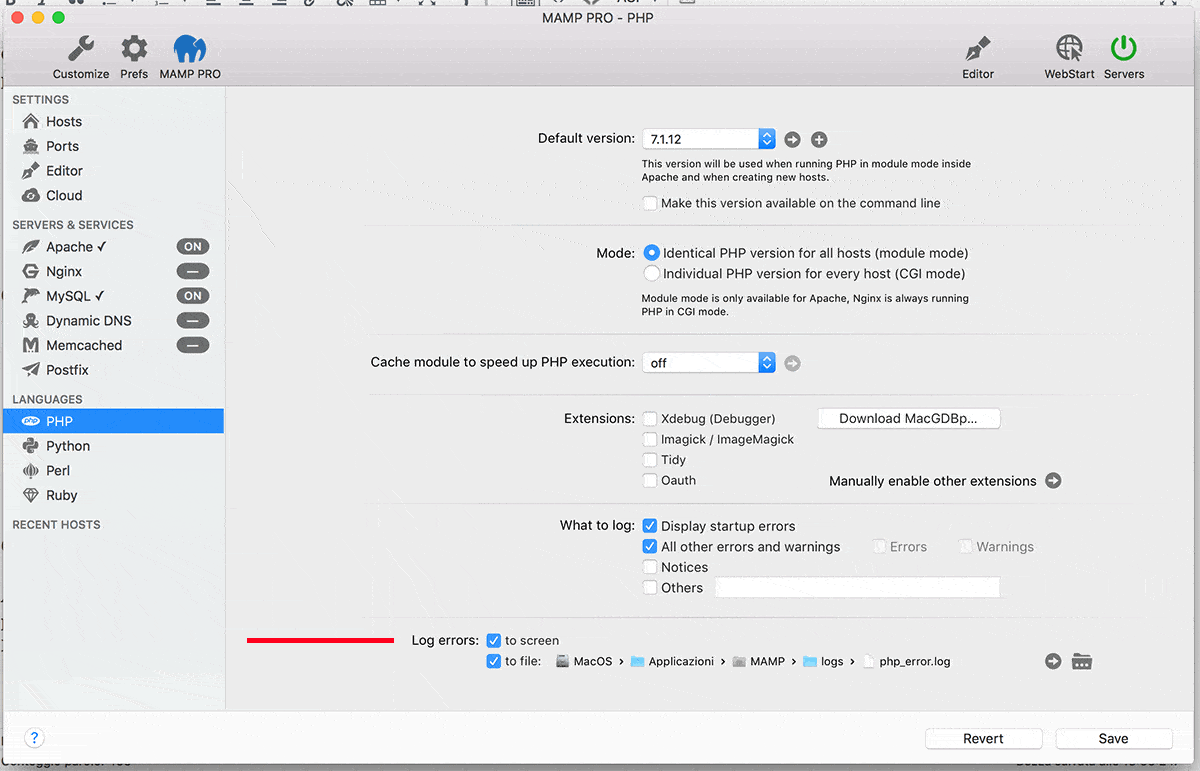
Task: Toggle the Dynamic DNS switch
Action: click(193, 321)
